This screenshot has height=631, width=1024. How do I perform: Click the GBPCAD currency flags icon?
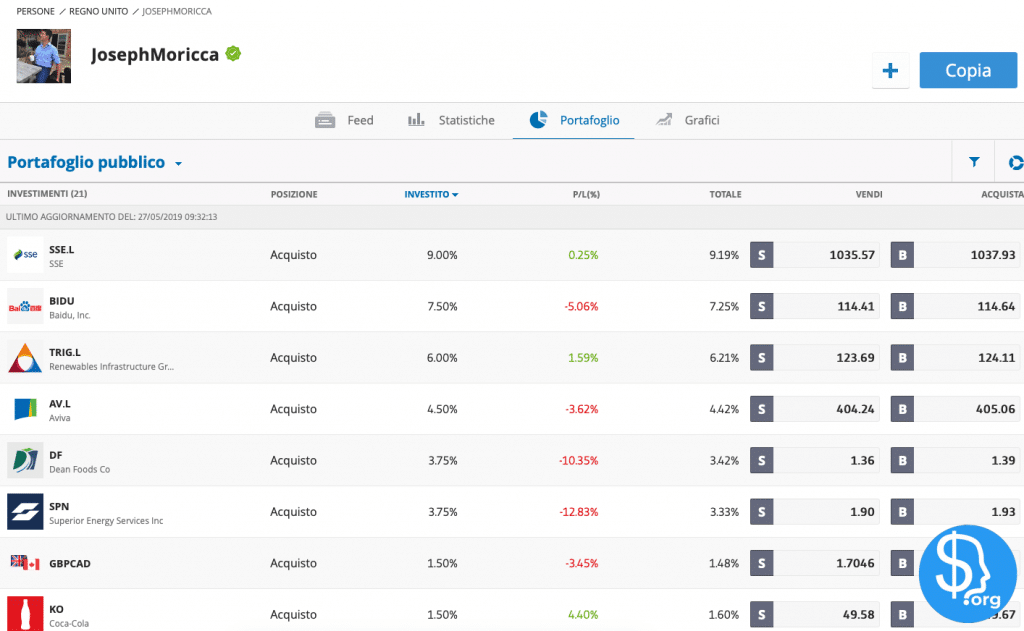[25, 563]
